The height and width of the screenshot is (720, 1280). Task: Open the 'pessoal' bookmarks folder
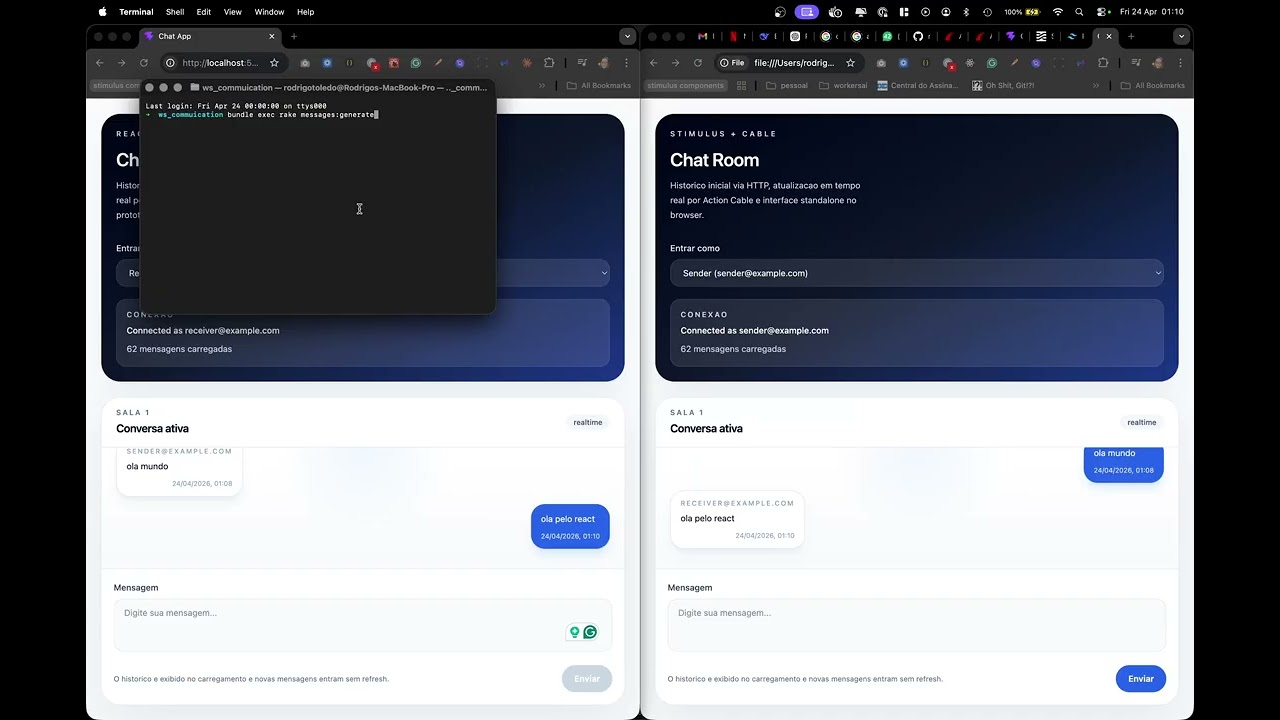tap(787, 86)
